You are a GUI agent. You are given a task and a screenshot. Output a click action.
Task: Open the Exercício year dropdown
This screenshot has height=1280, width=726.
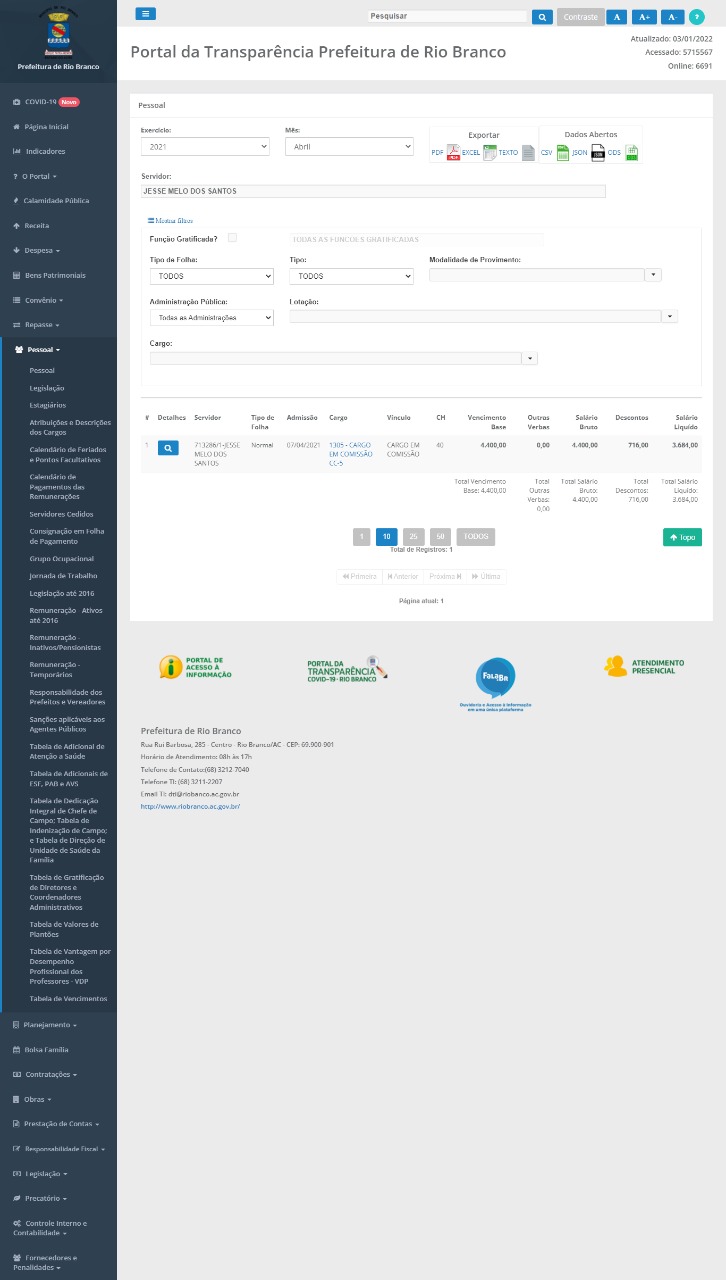(x=205, y=147)
